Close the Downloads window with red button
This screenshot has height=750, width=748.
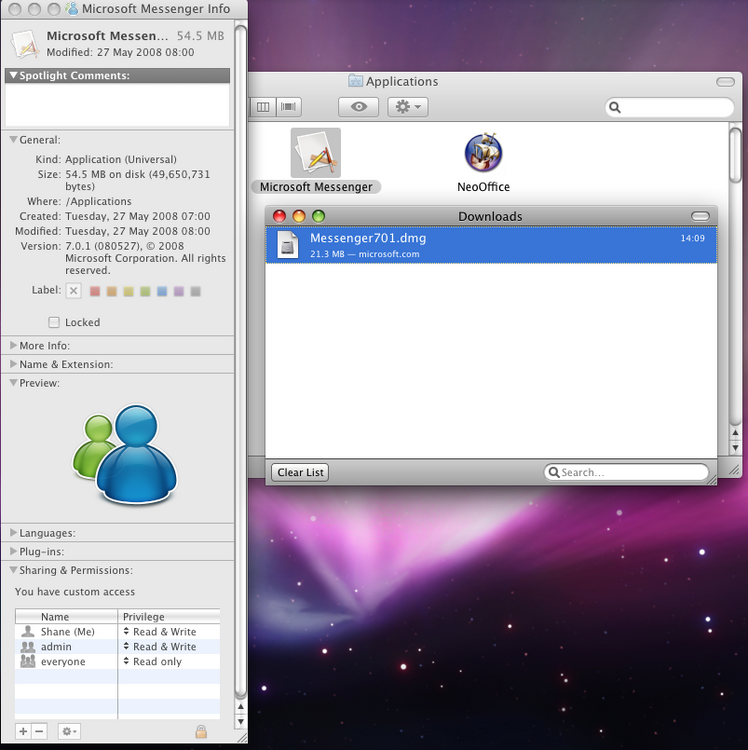point(279,216)
